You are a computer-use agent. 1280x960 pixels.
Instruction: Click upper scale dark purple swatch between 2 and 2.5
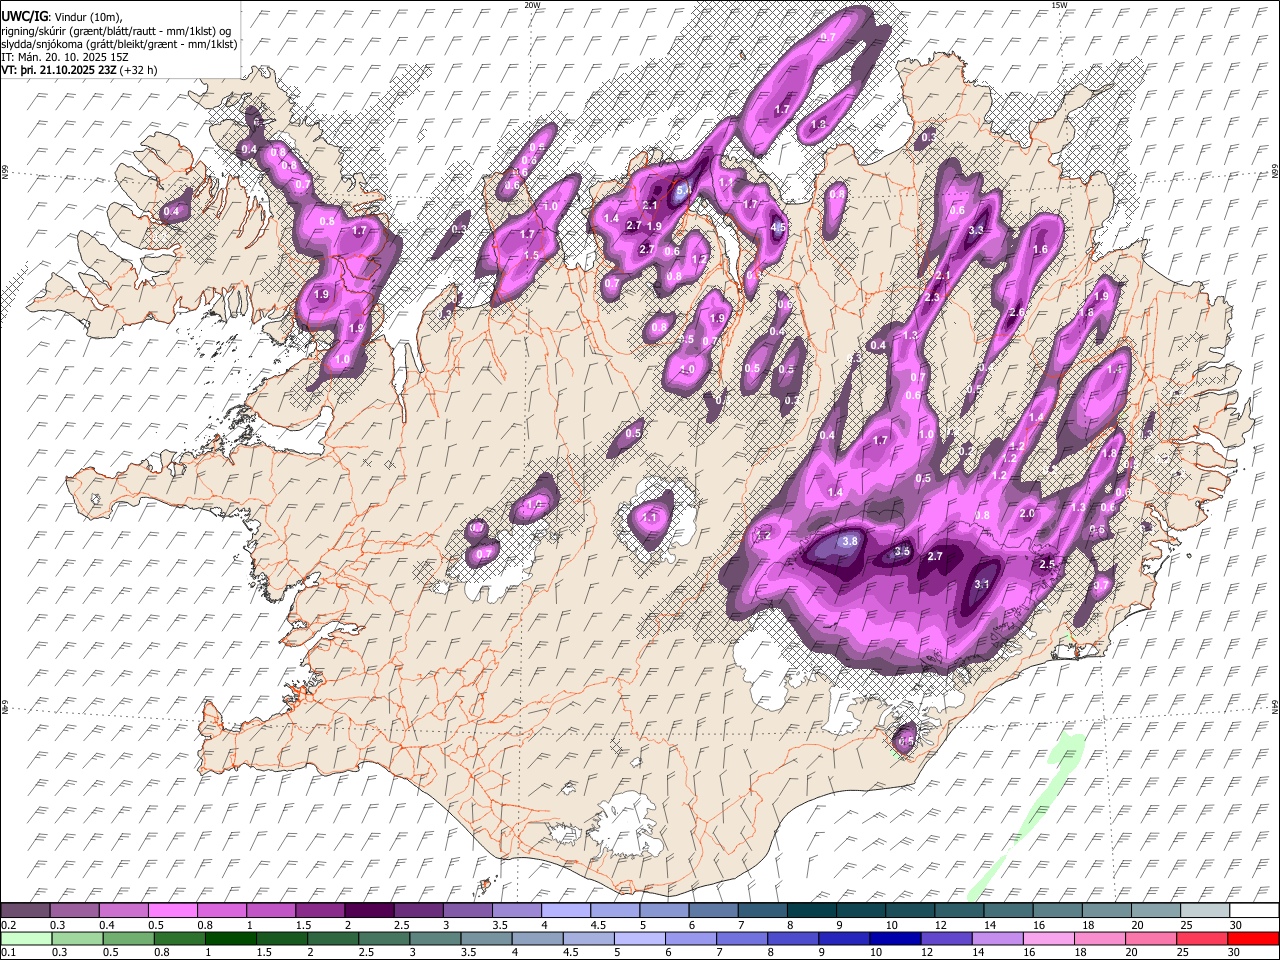click(370, 911)
